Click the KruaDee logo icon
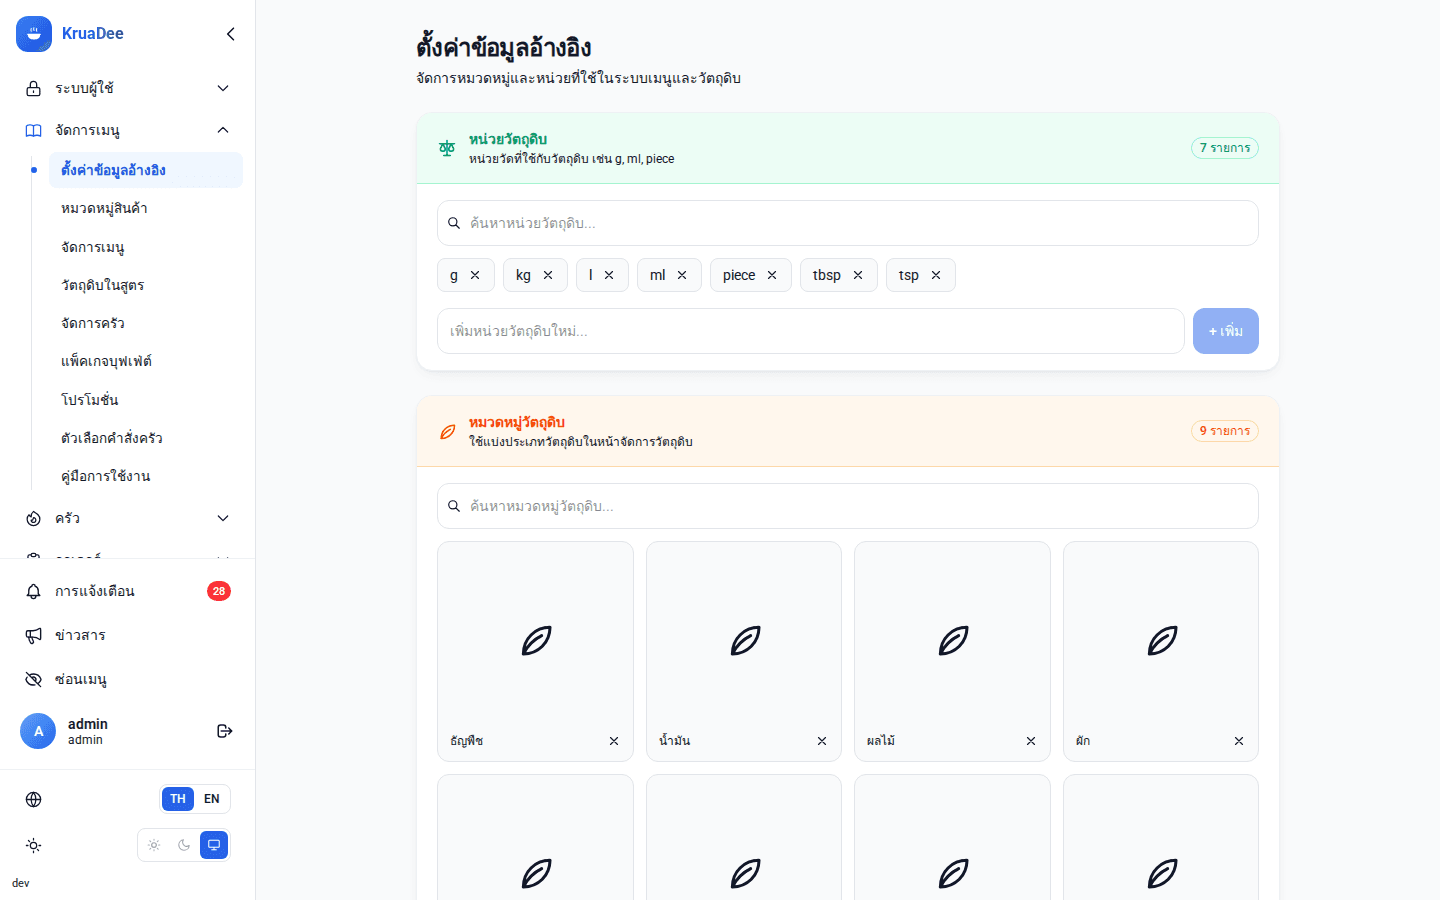This screenshot has width=1440, height=900. [34, 34]
